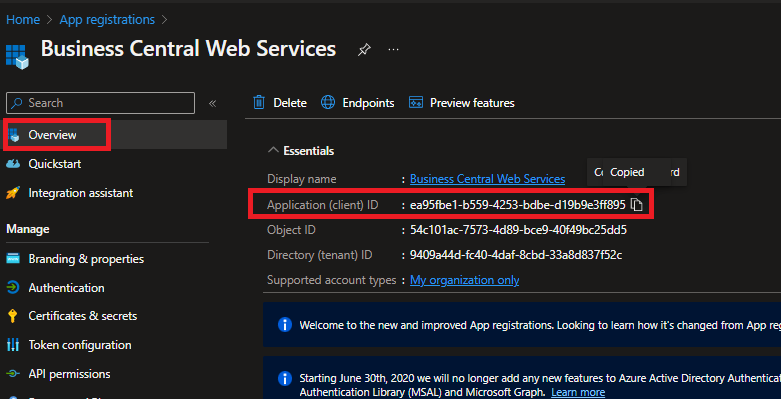
Task: Click the Quickstart cloud icon
Action: pos(13,164)
